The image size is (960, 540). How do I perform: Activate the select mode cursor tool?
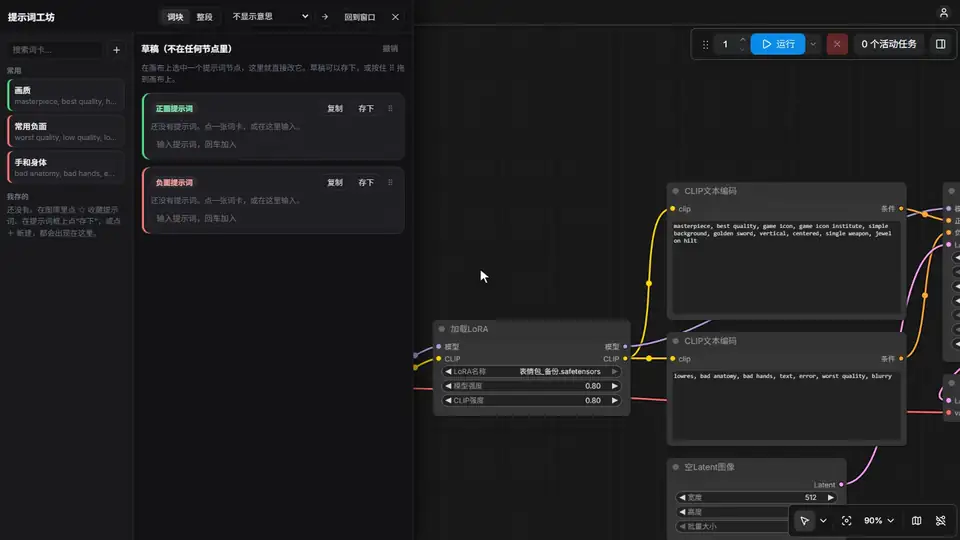tap(804, 521)
